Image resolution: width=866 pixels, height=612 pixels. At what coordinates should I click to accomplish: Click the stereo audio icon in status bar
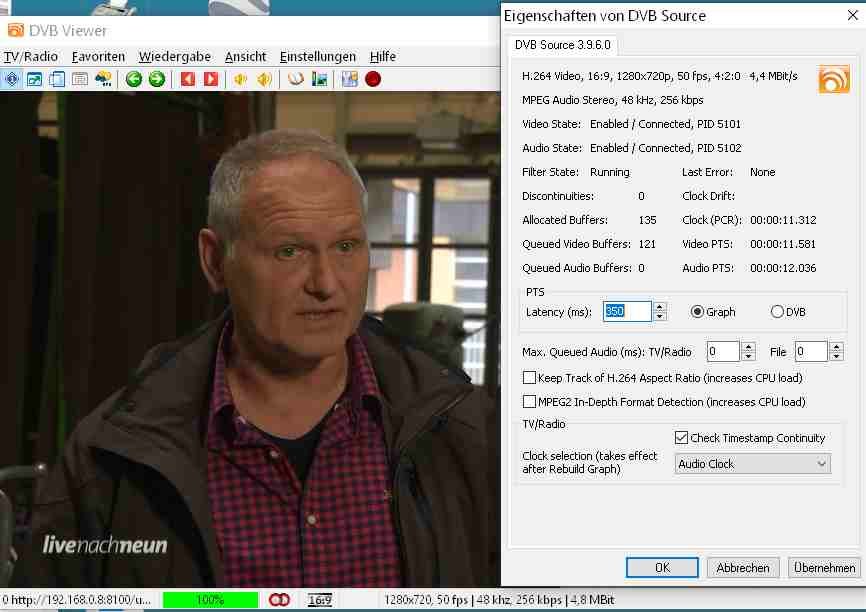[279, 600]
